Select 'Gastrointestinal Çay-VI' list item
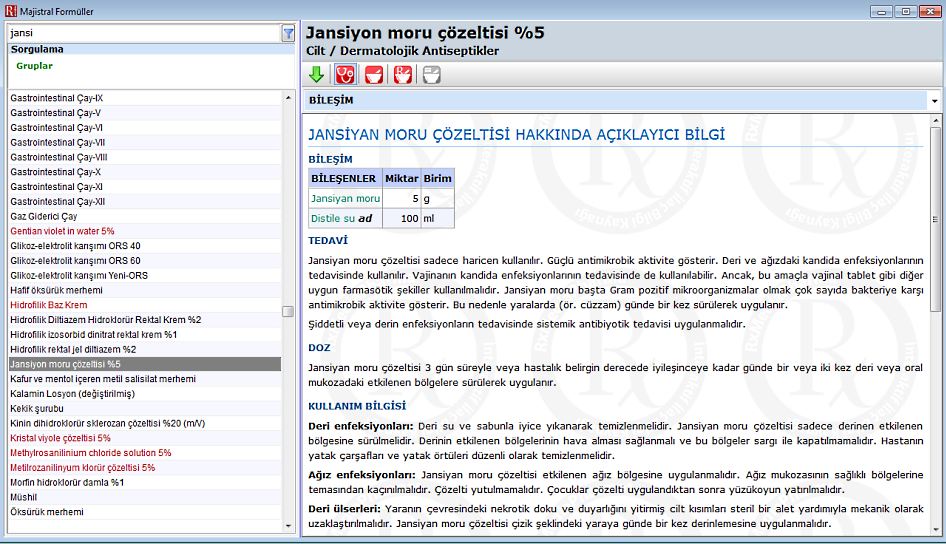Screen dimensions: 946x544 tap(144, 128)
